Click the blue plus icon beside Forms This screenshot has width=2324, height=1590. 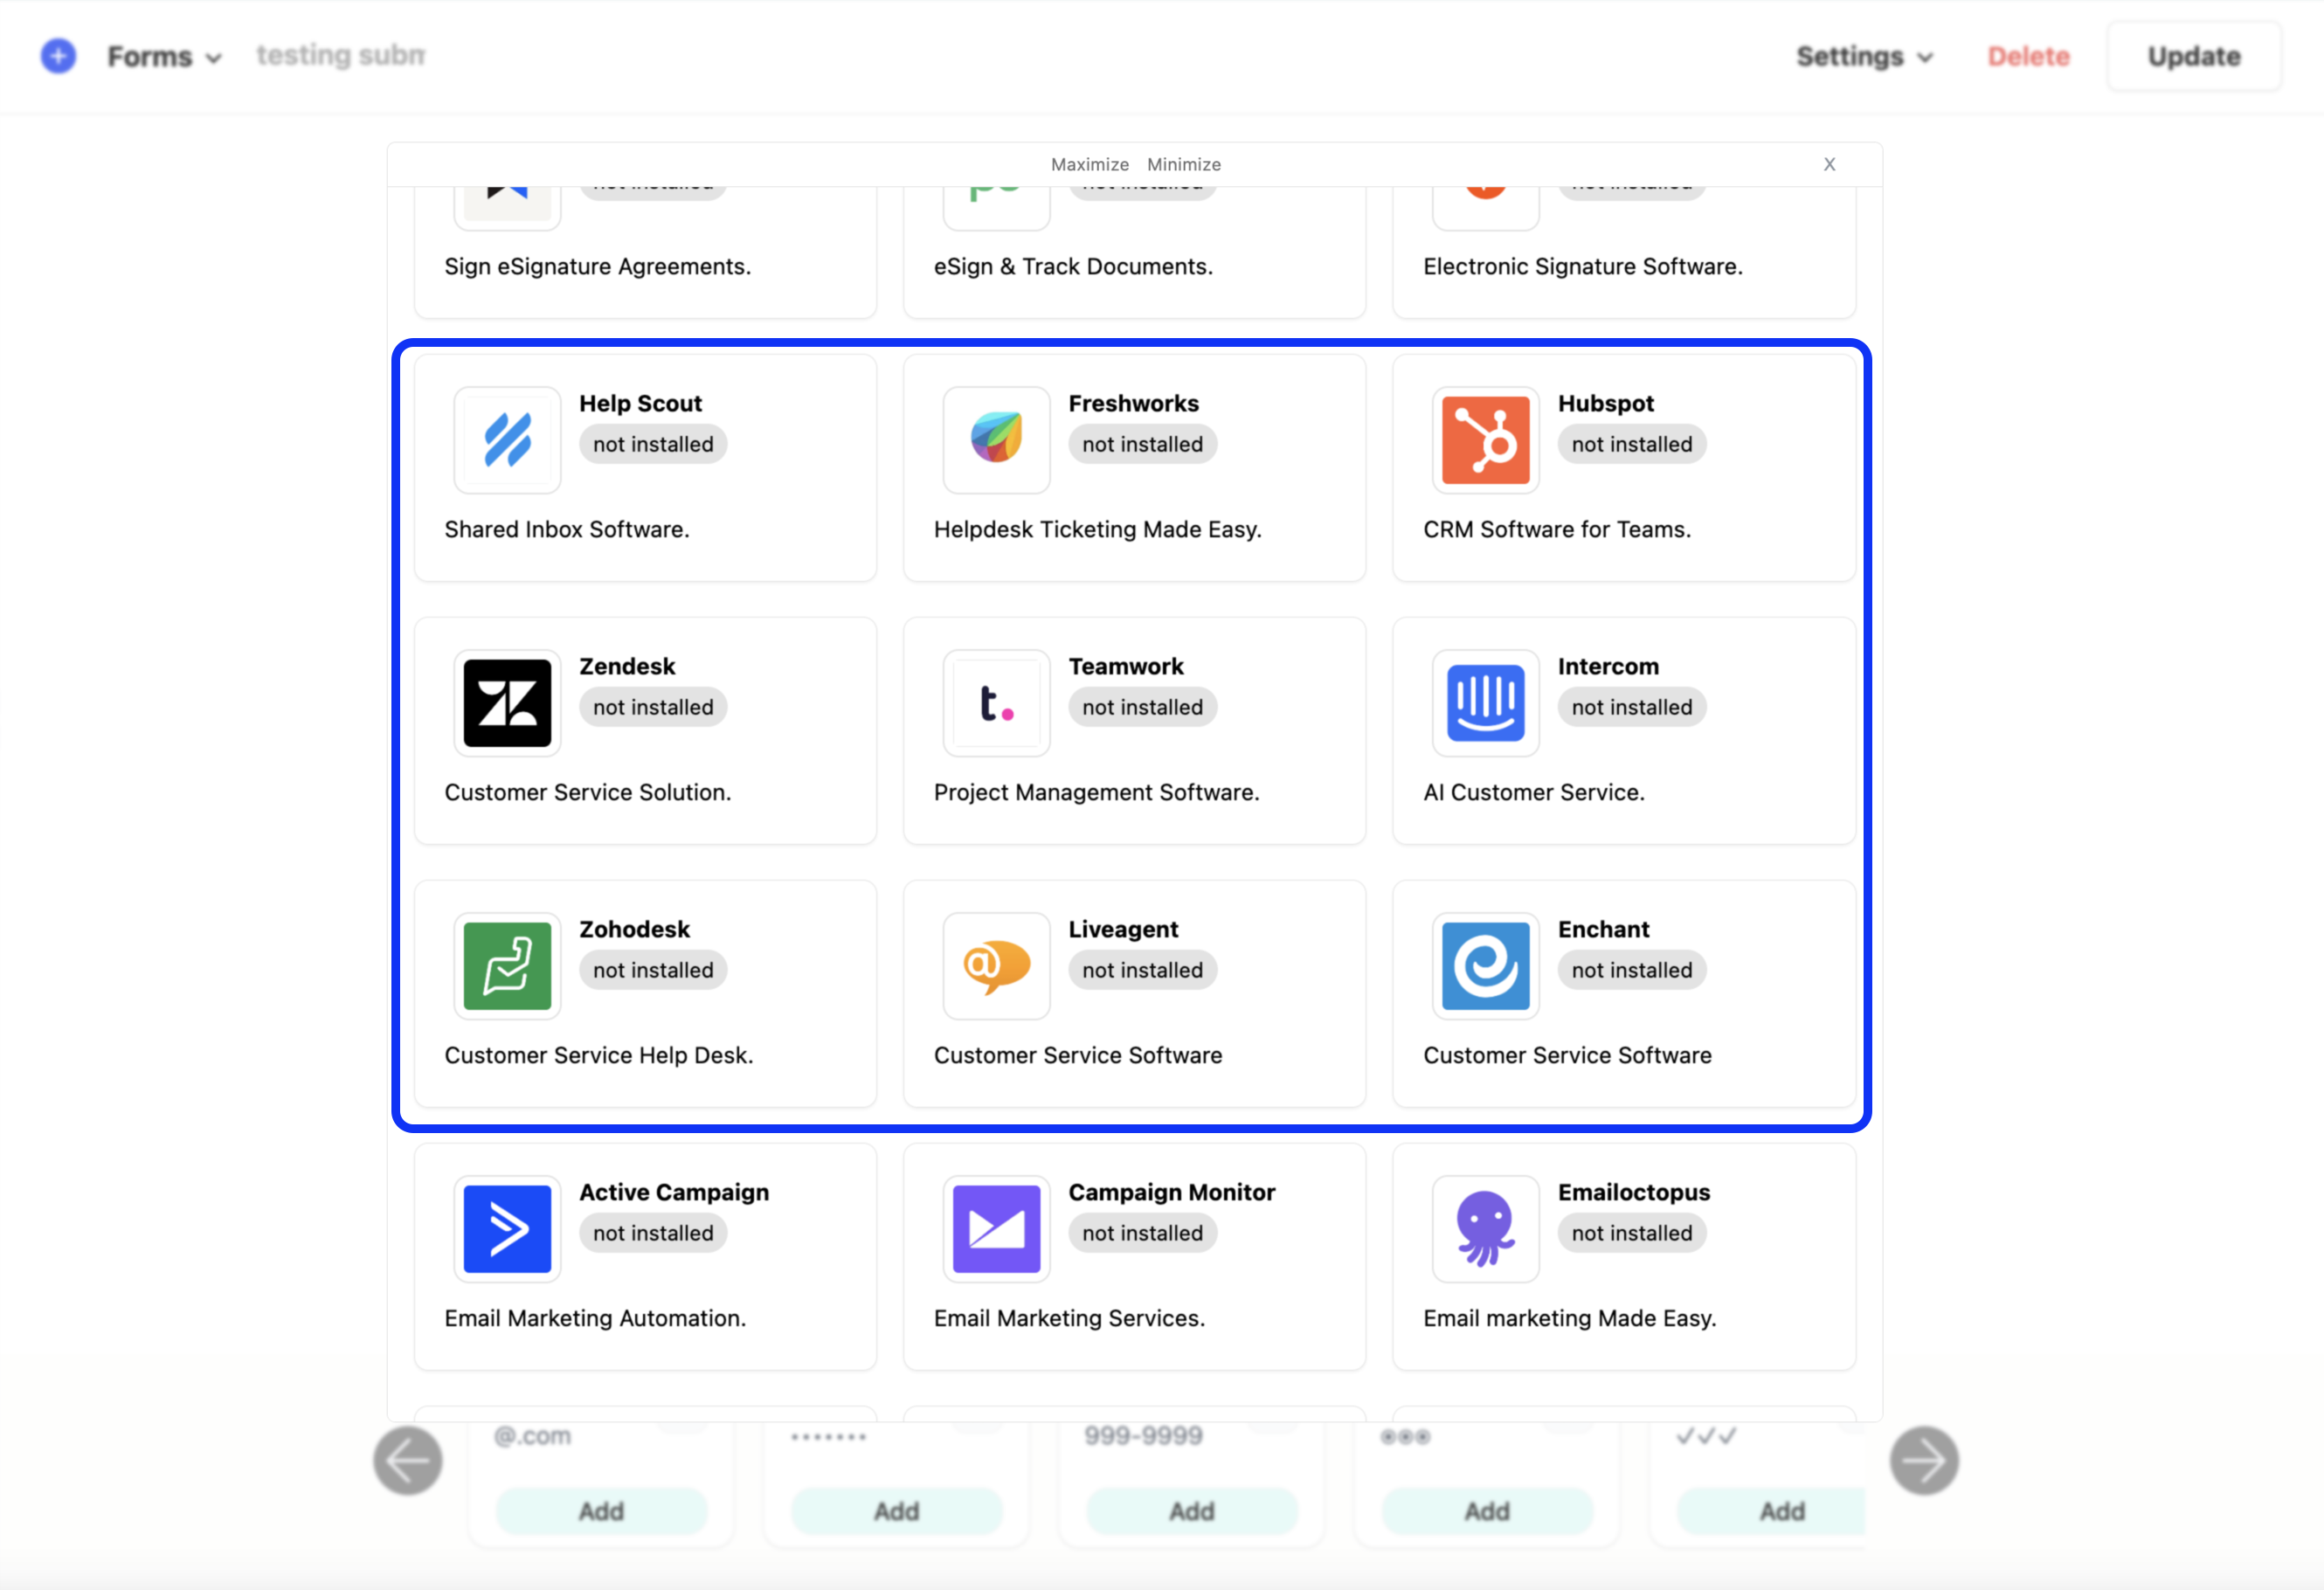(x=58, y=56)
